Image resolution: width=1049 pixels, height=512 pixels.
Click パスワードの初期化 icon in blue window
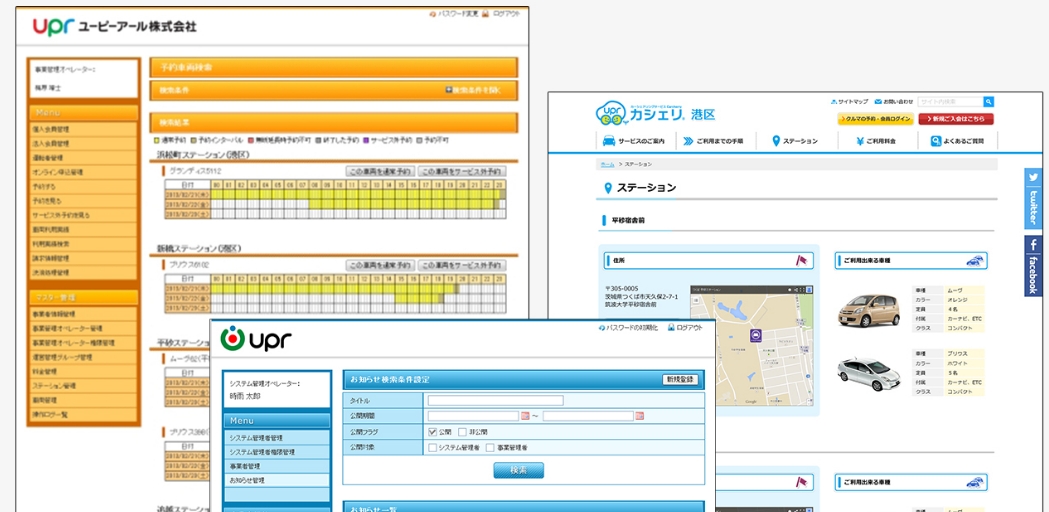tap(601, 328)
